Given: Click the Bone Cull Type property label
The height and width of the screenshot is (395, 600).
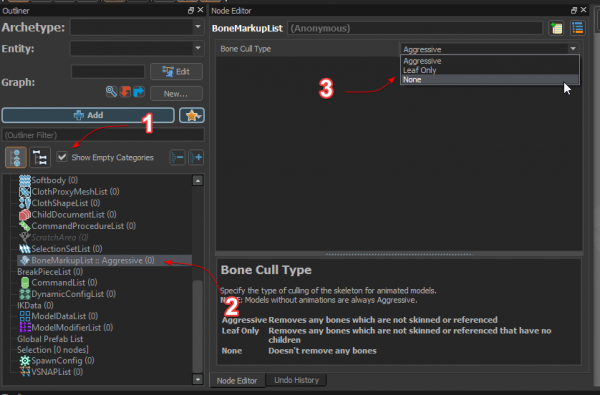Looking at the screenshot, I should 246,49.
